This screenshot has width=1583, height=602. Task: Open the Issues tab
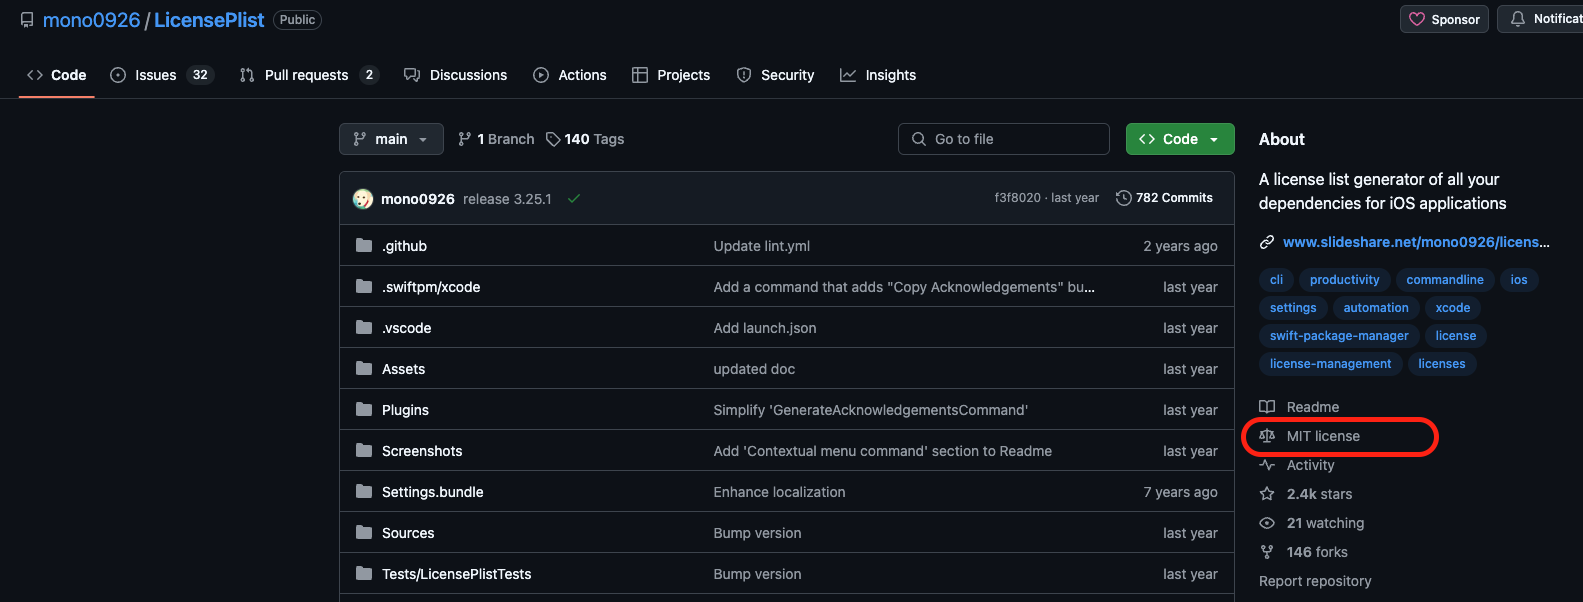pos(161,75)
